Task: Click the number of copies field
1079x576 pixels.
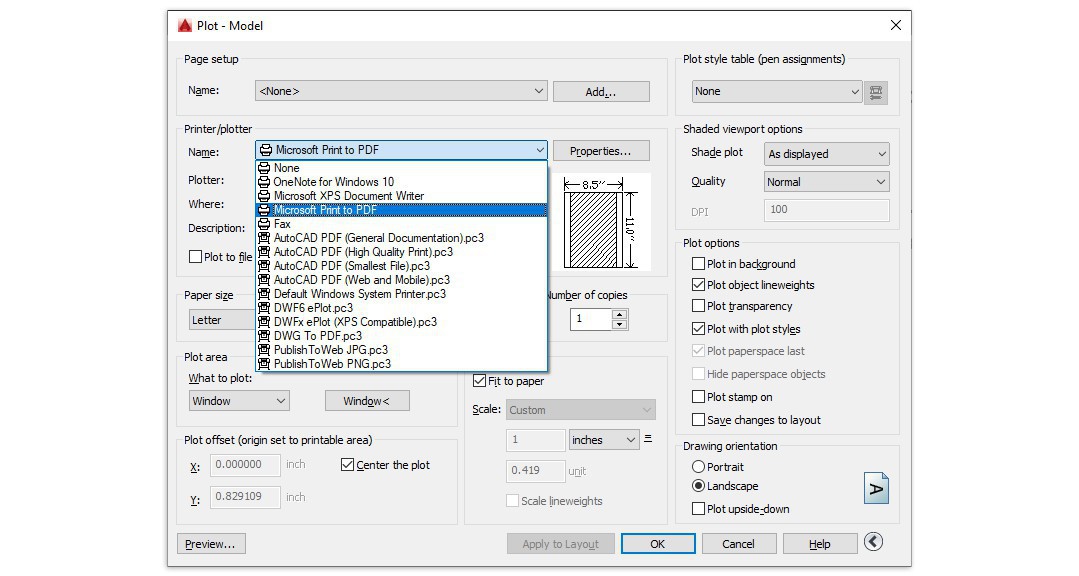Action: tap(590, 319)
